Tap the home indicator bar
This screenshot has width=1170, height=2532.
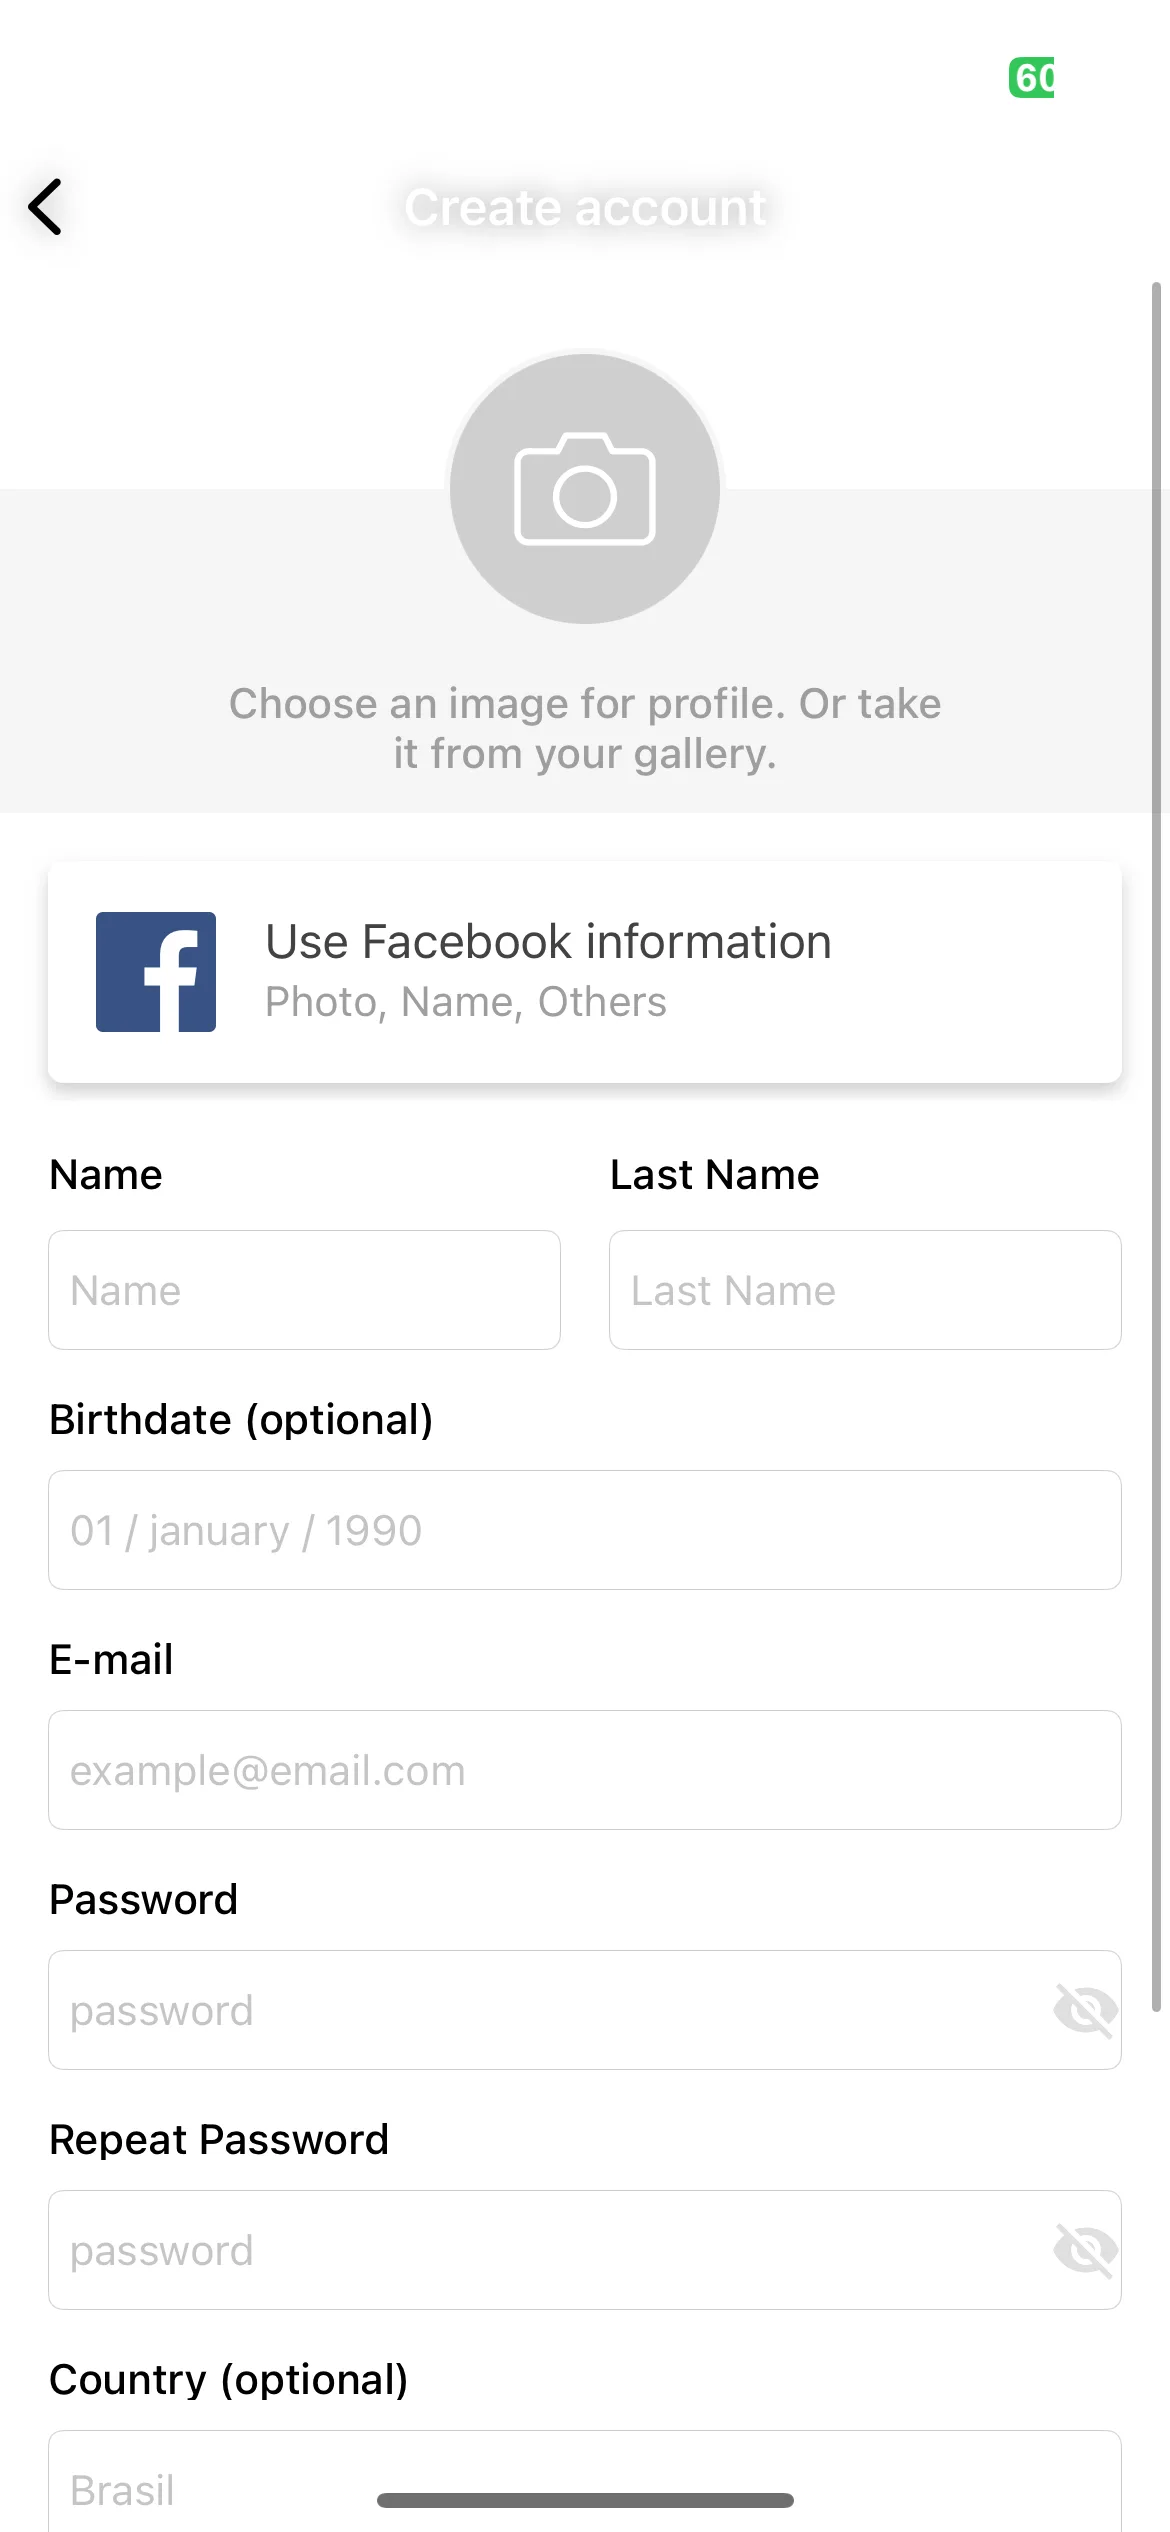[x=585, y=2500]
